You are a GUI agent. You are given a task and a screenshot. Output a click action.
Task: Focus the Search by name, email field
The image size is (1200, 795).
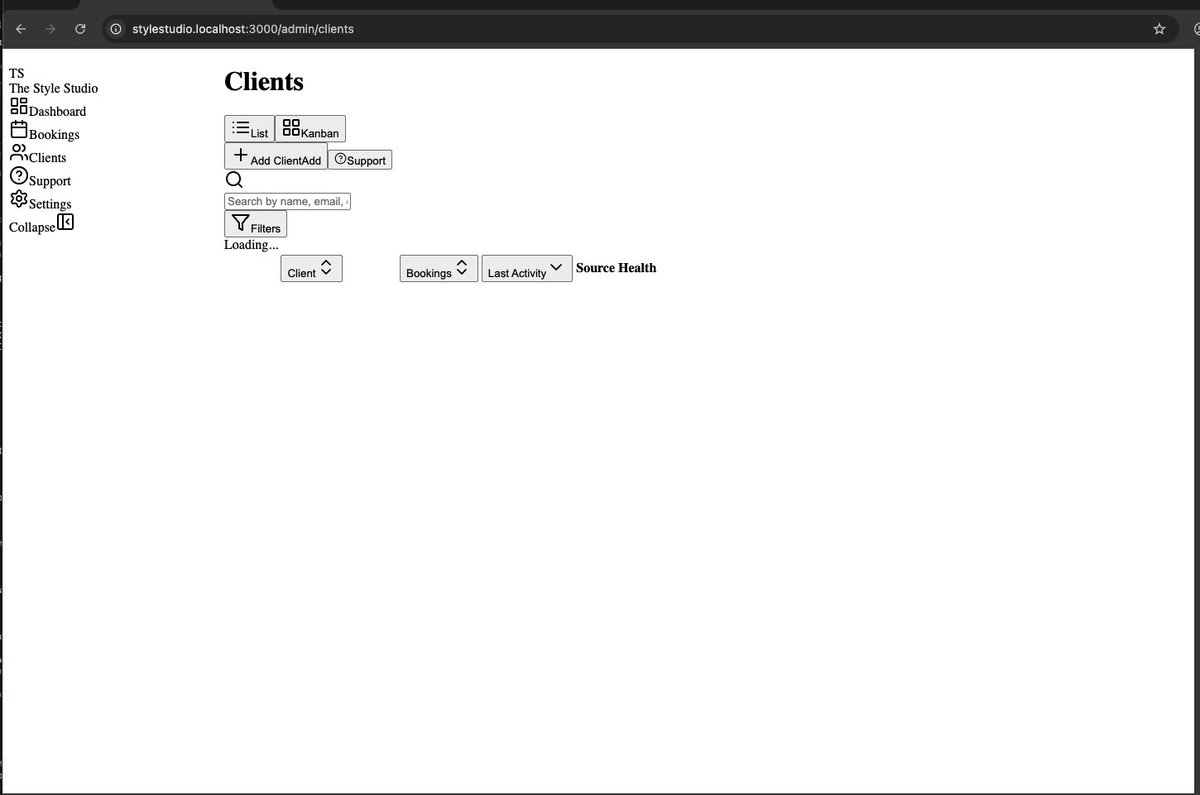287,201
